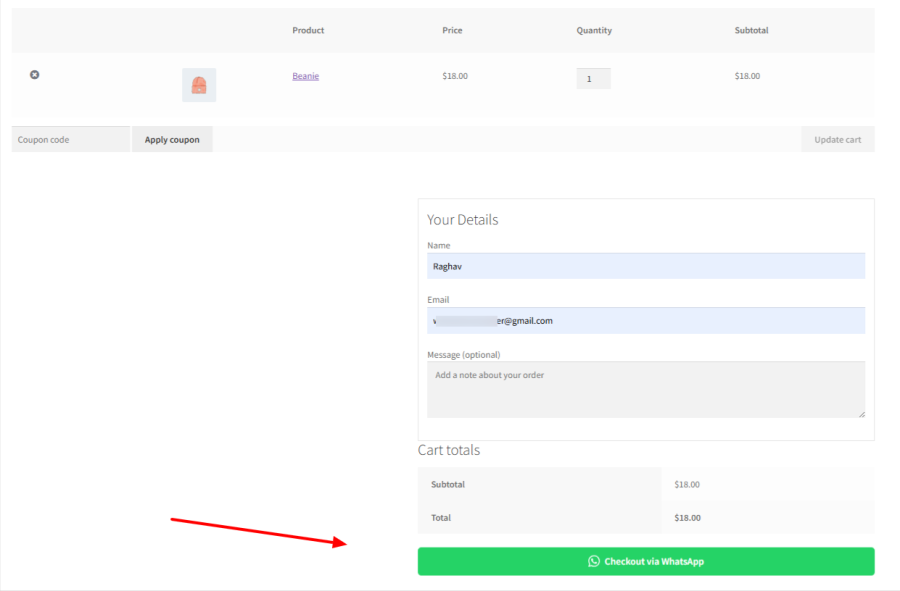Click the Total row label

(x=441, y=518)
